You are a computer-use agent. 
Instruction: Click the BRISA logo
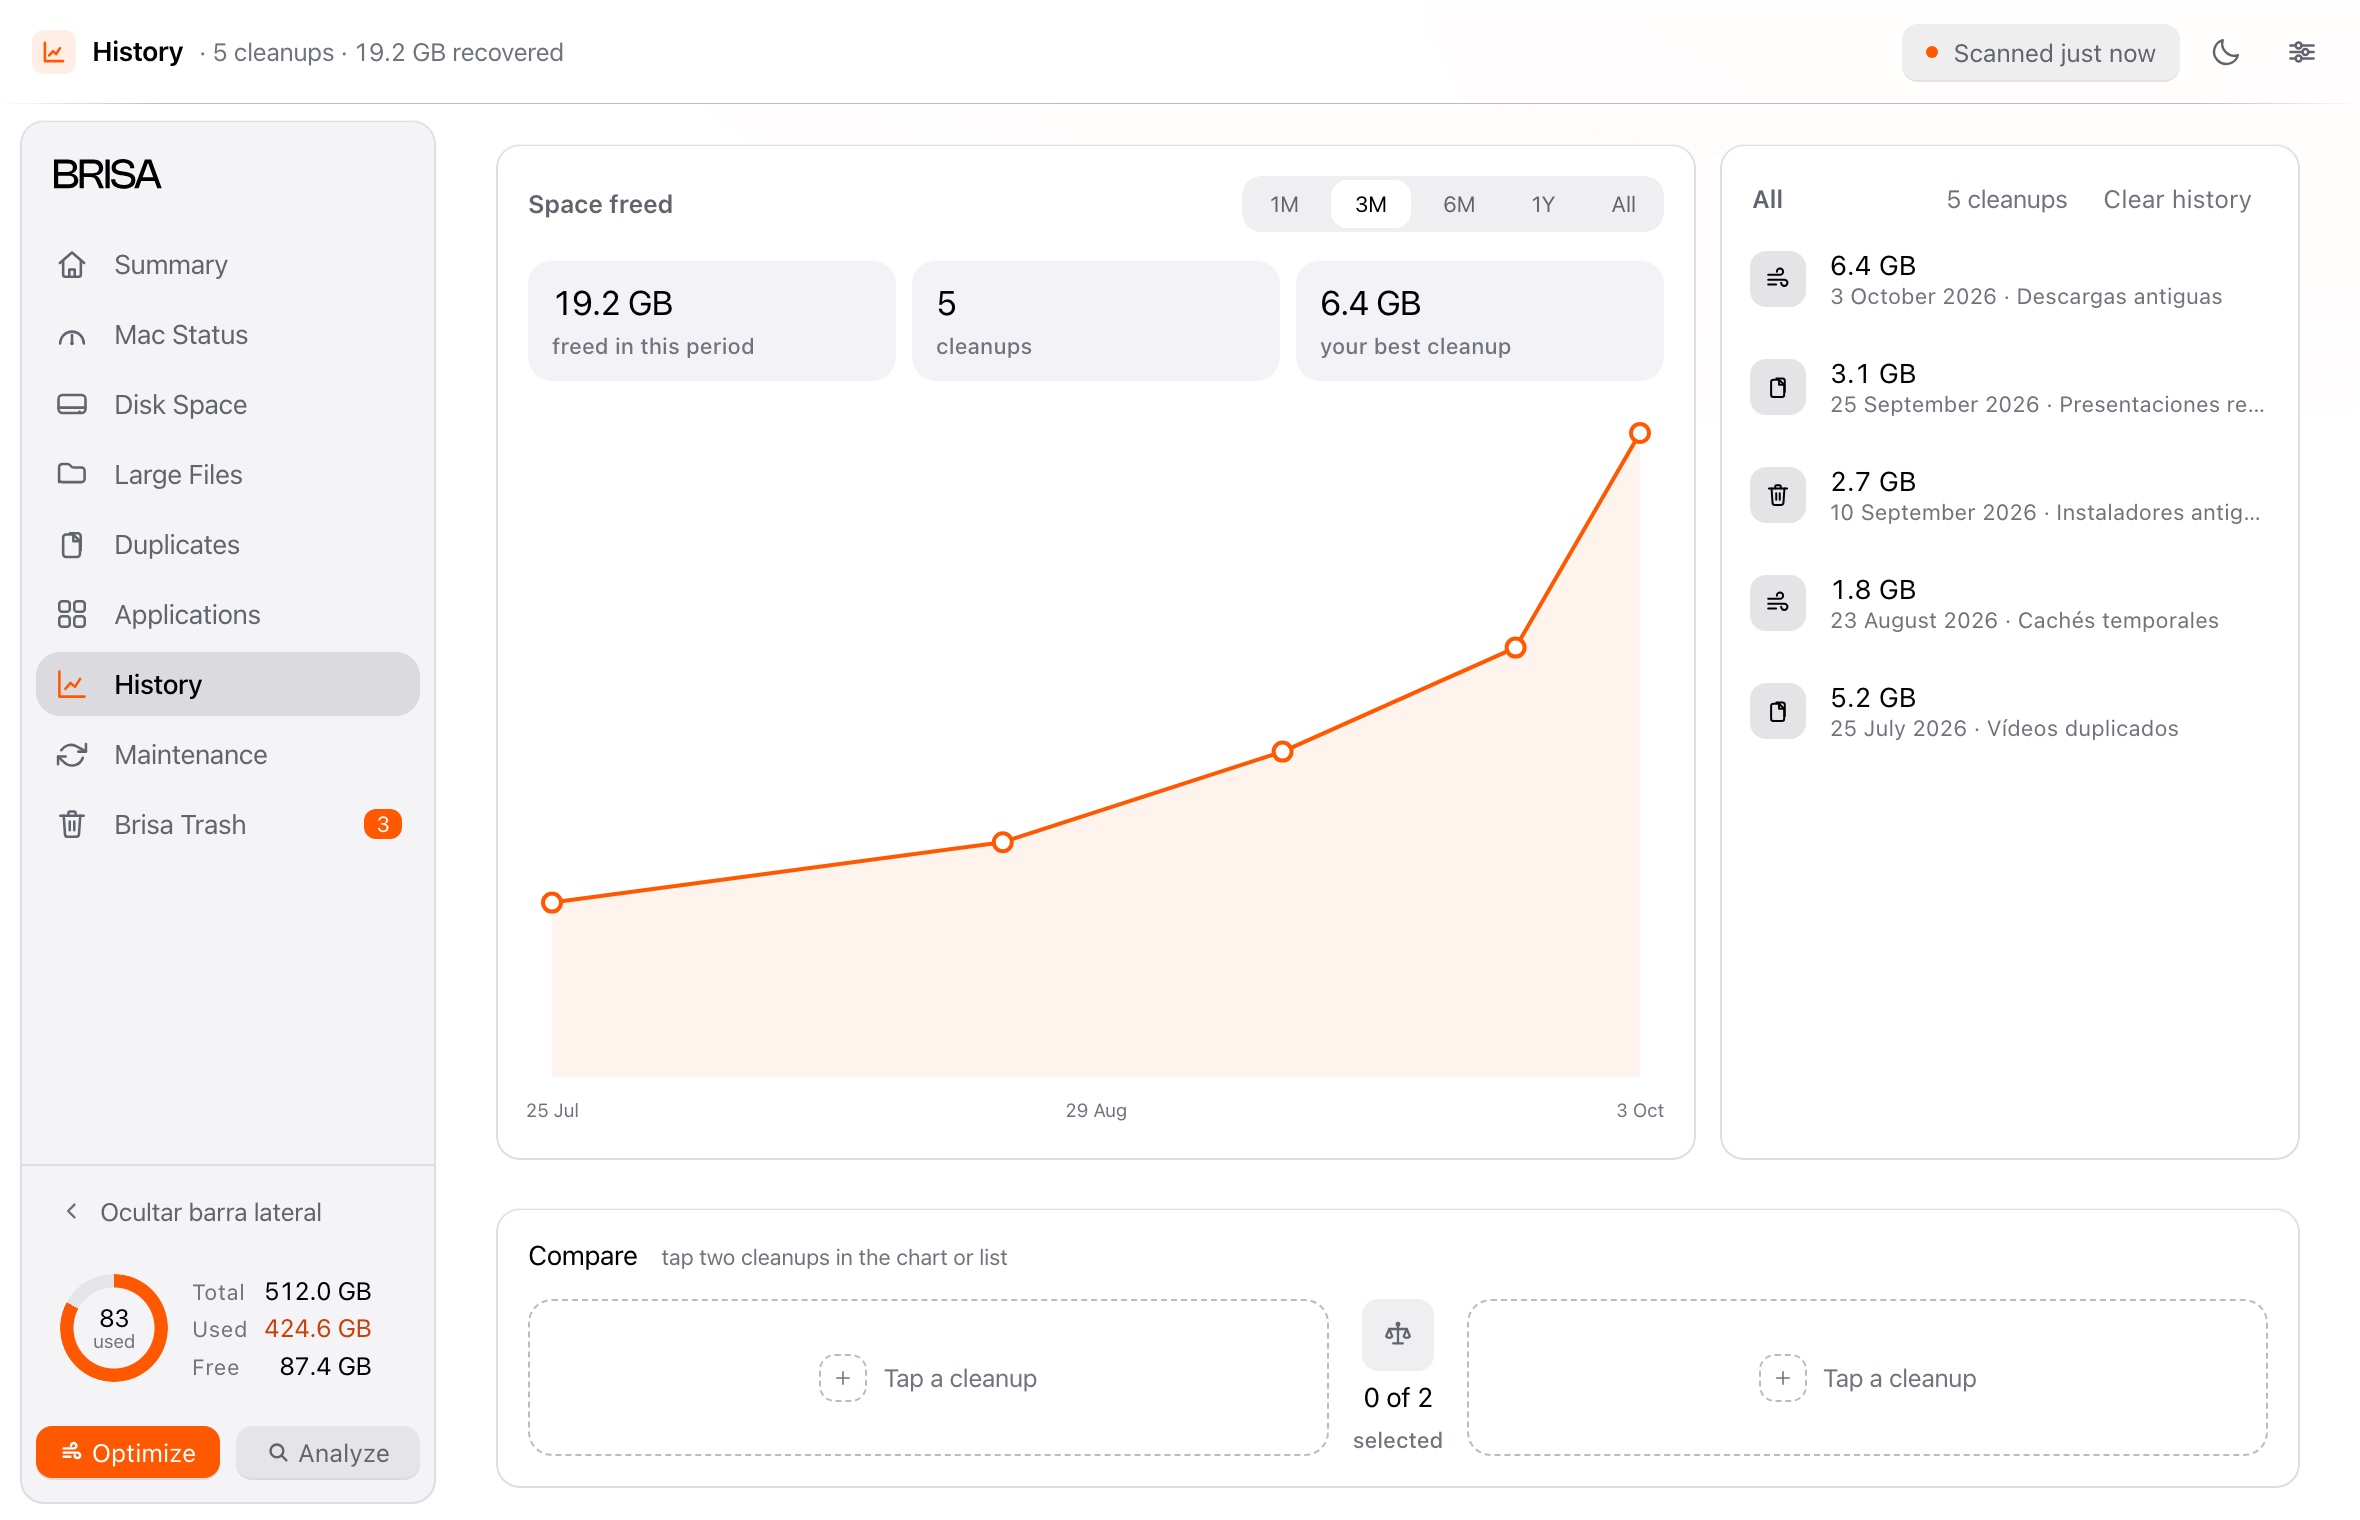(x=106, y=175)
